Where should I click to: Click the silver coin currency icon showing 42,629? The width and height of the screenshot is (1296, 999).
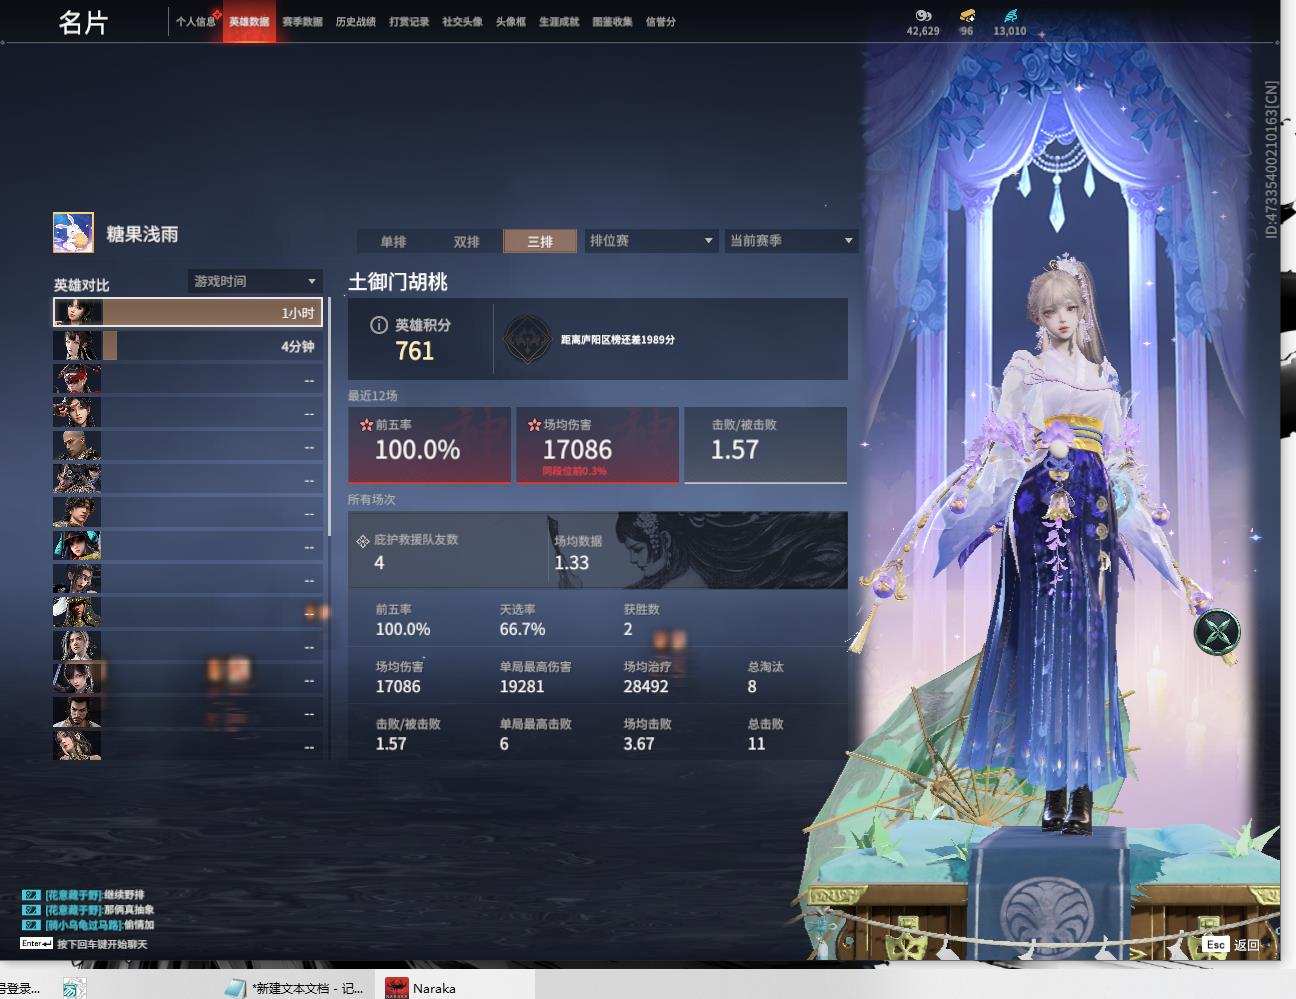[x=923, y=16]
